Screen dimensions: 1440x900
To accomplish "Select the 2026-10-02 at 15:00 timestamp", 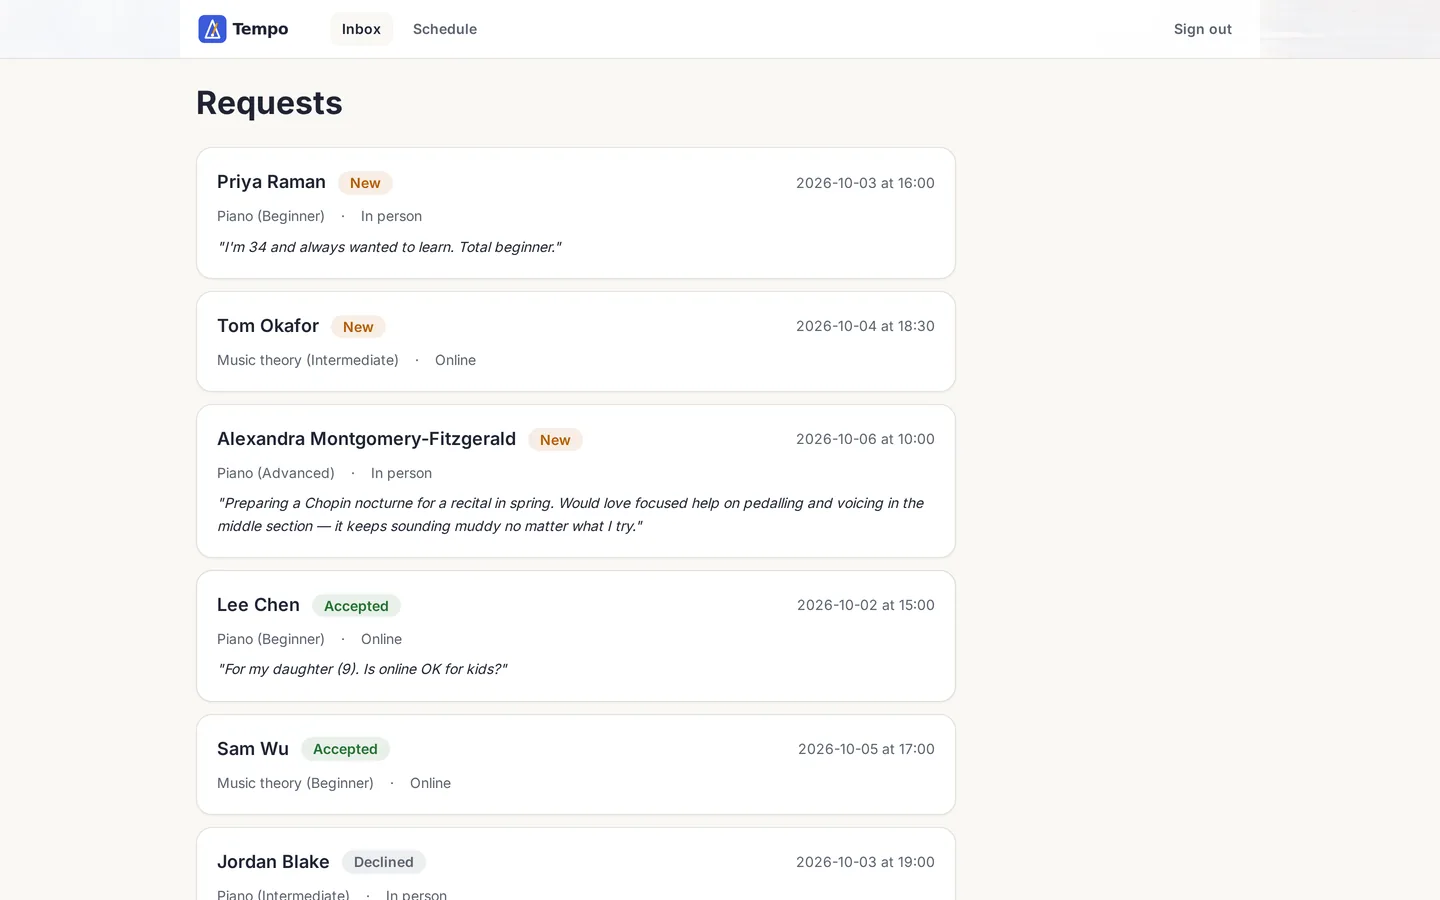I will (866, 605).
